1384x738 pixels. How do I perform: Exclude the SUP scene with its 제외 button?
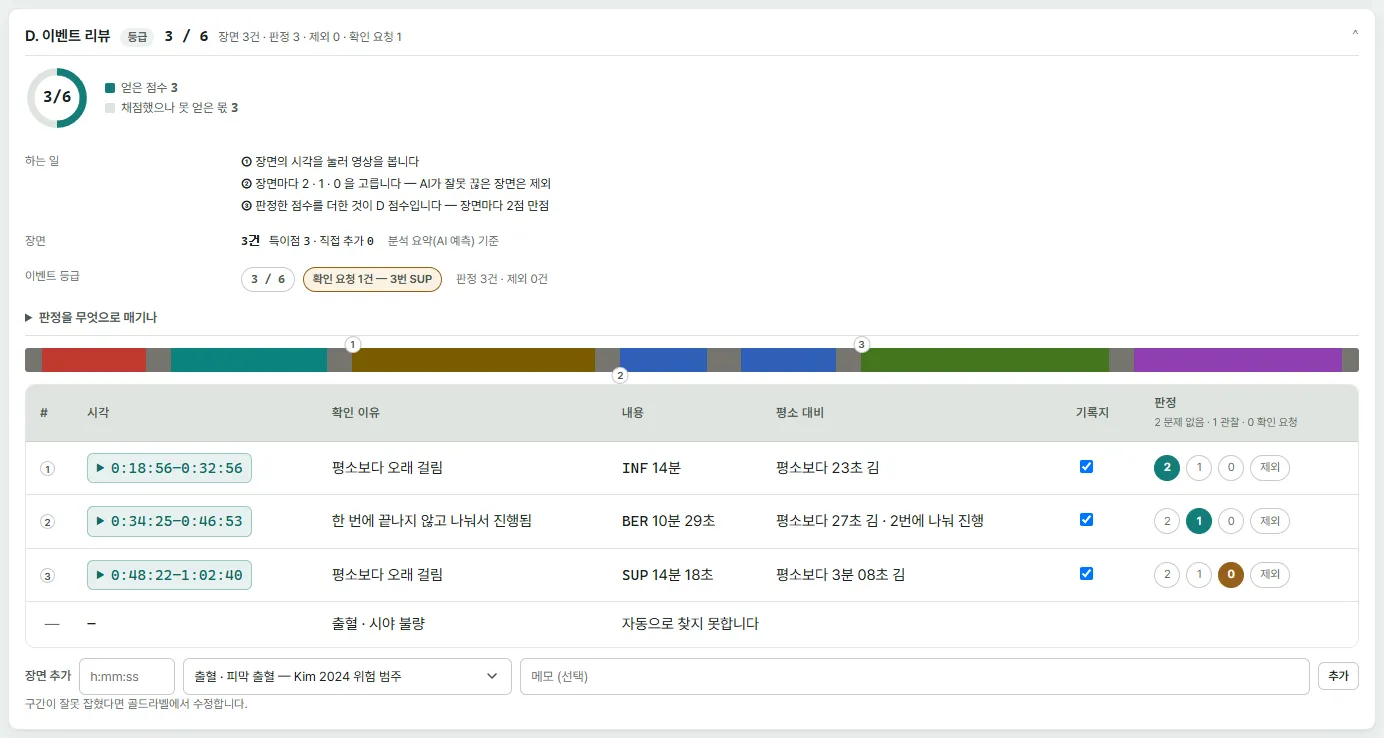[x=1270, y=575]
